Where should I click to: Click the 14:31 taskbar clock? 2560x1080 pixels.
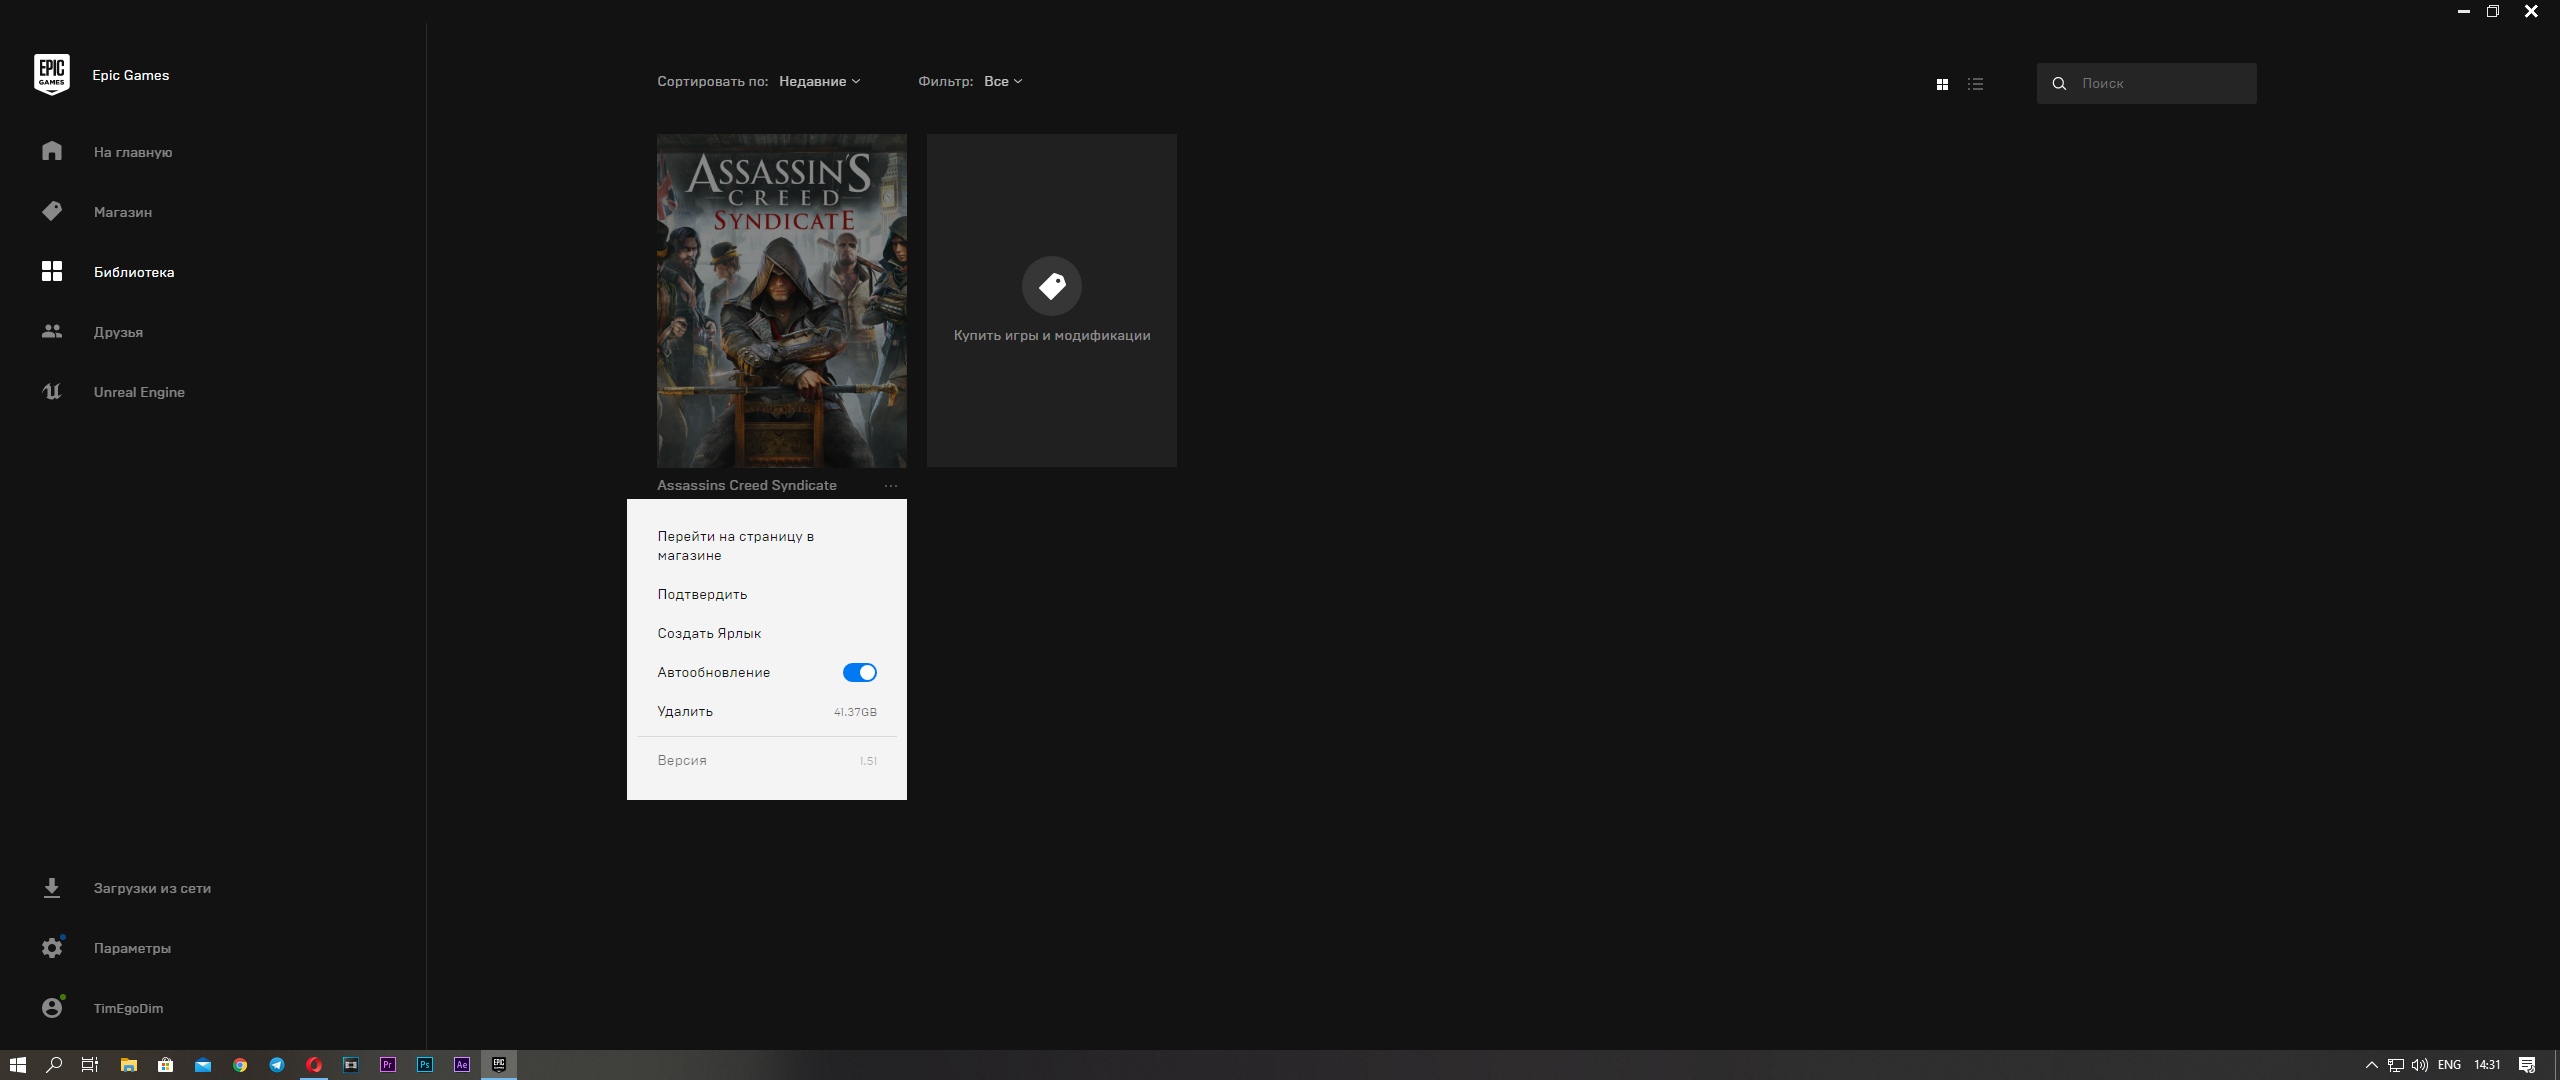pos(2487,1065)
